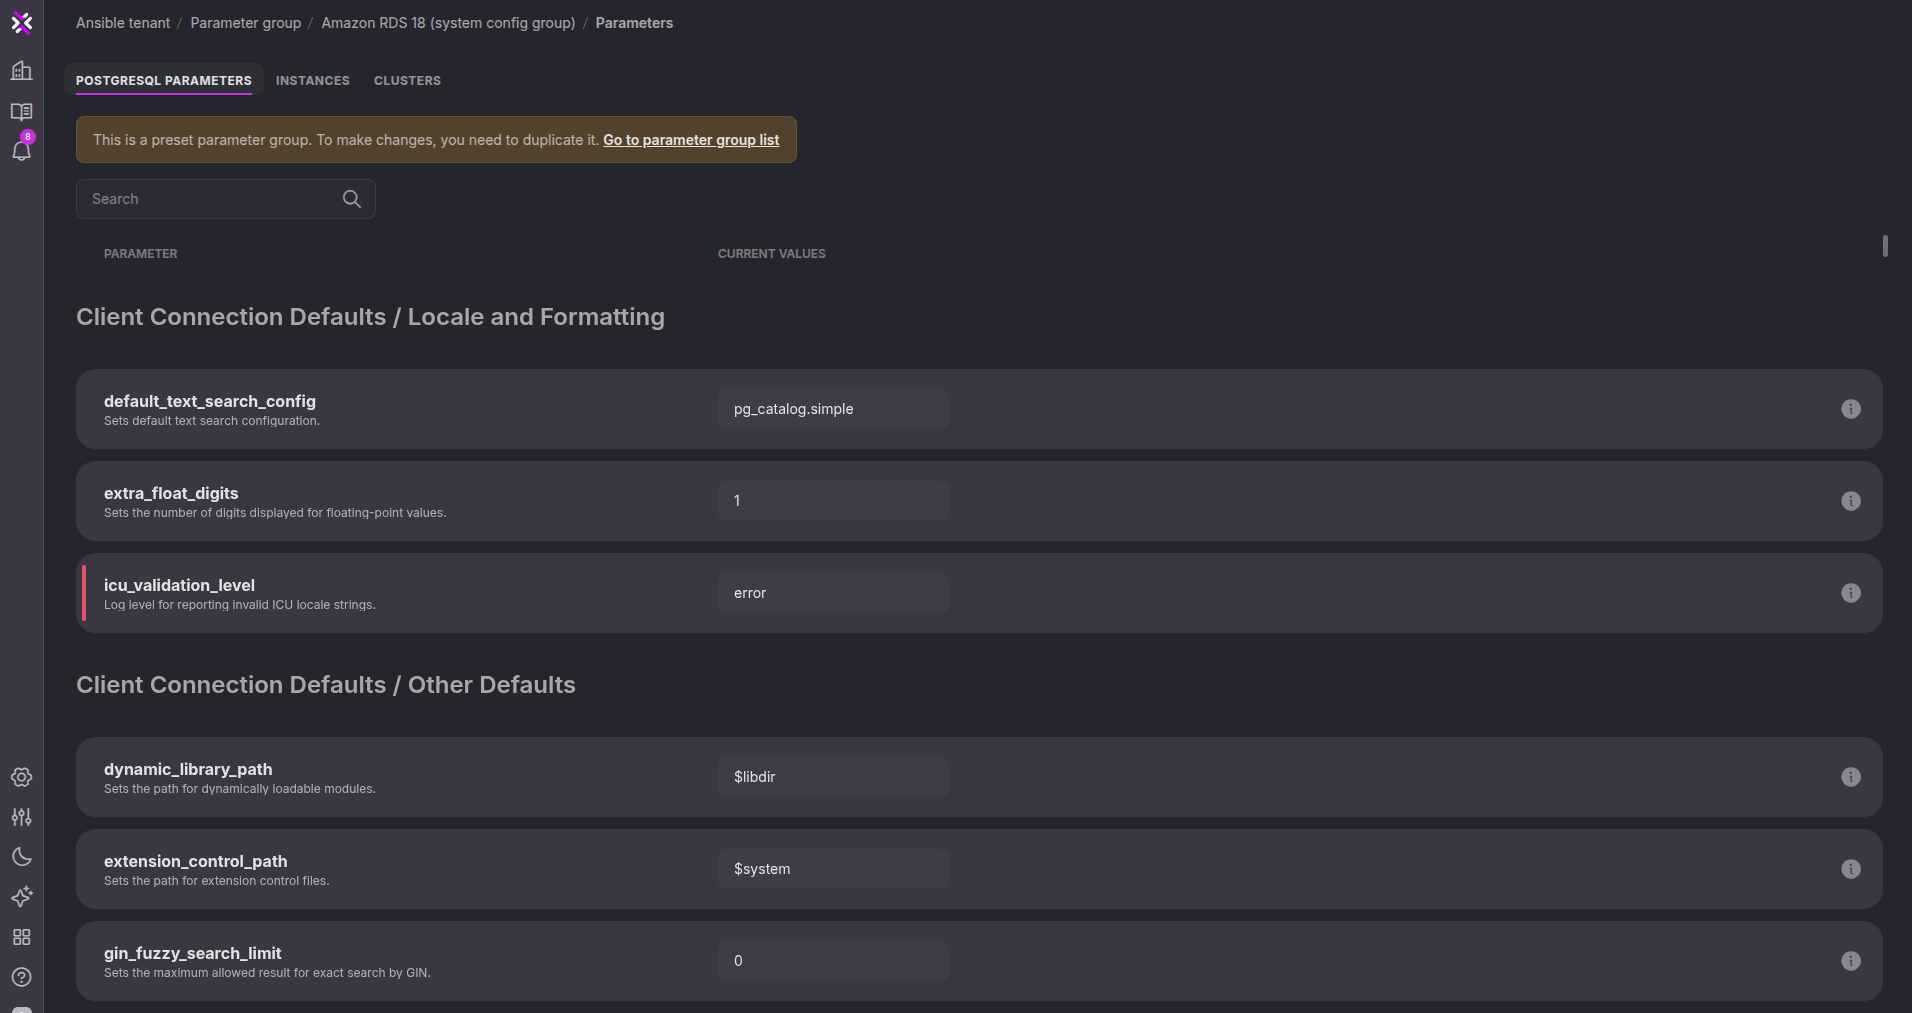Toggle dark mode with the moon icon
This screenshot has width=1912, height=1013.
tap(22, 857)
